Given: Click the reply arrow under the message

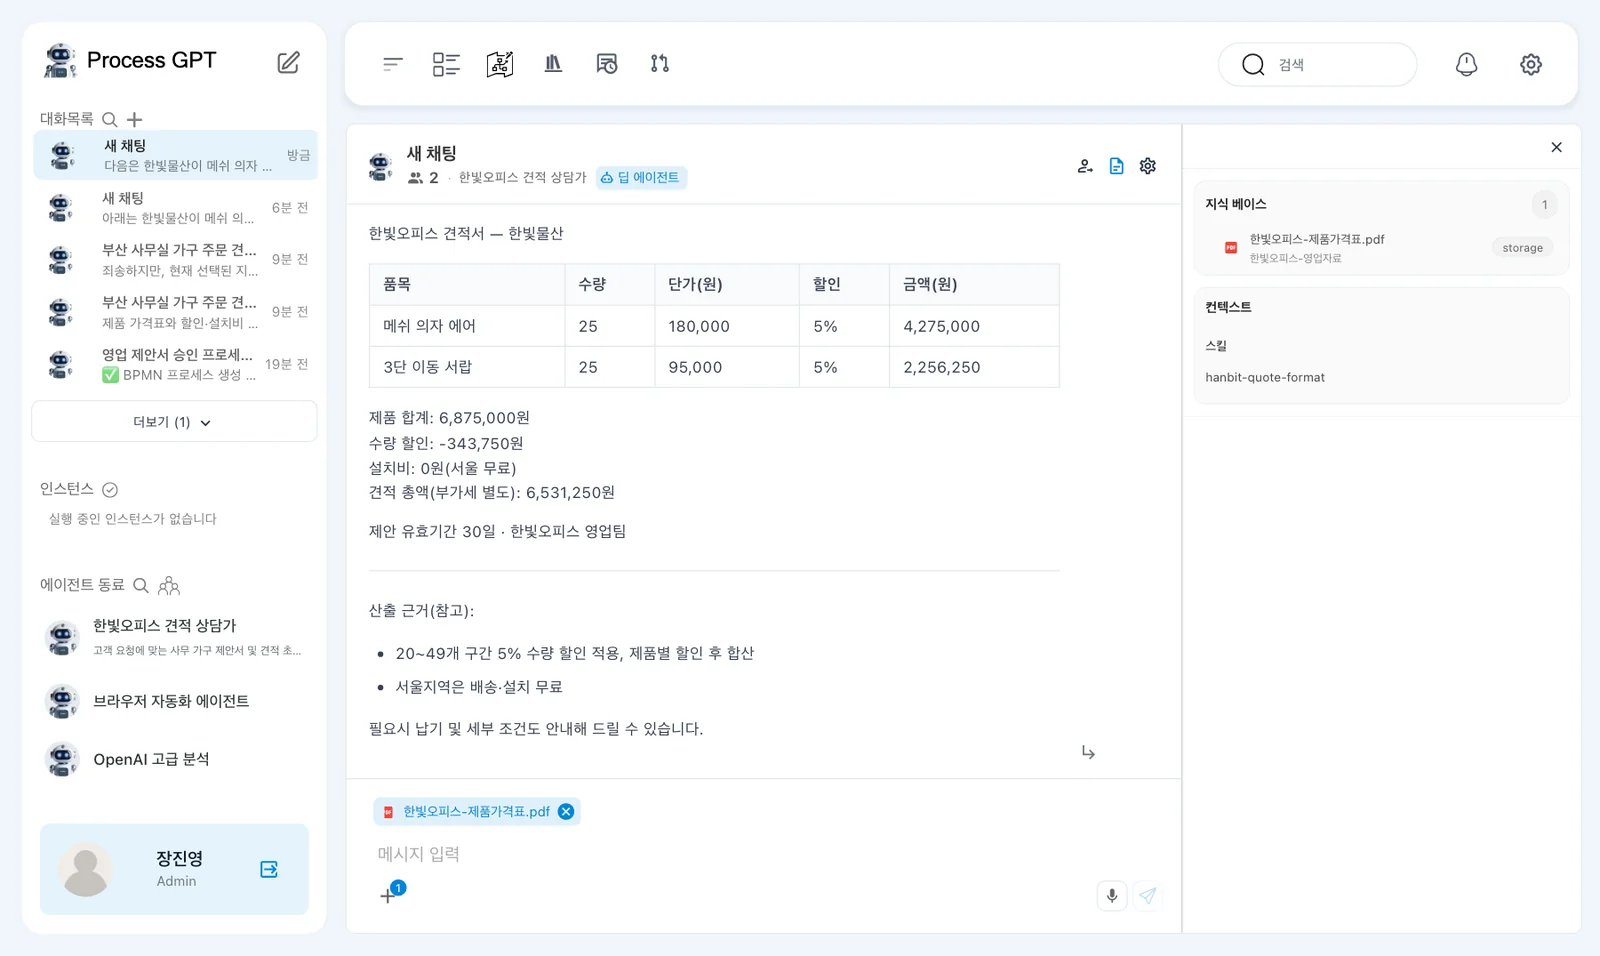Looking at the screenshot, I should [1088, 752].
